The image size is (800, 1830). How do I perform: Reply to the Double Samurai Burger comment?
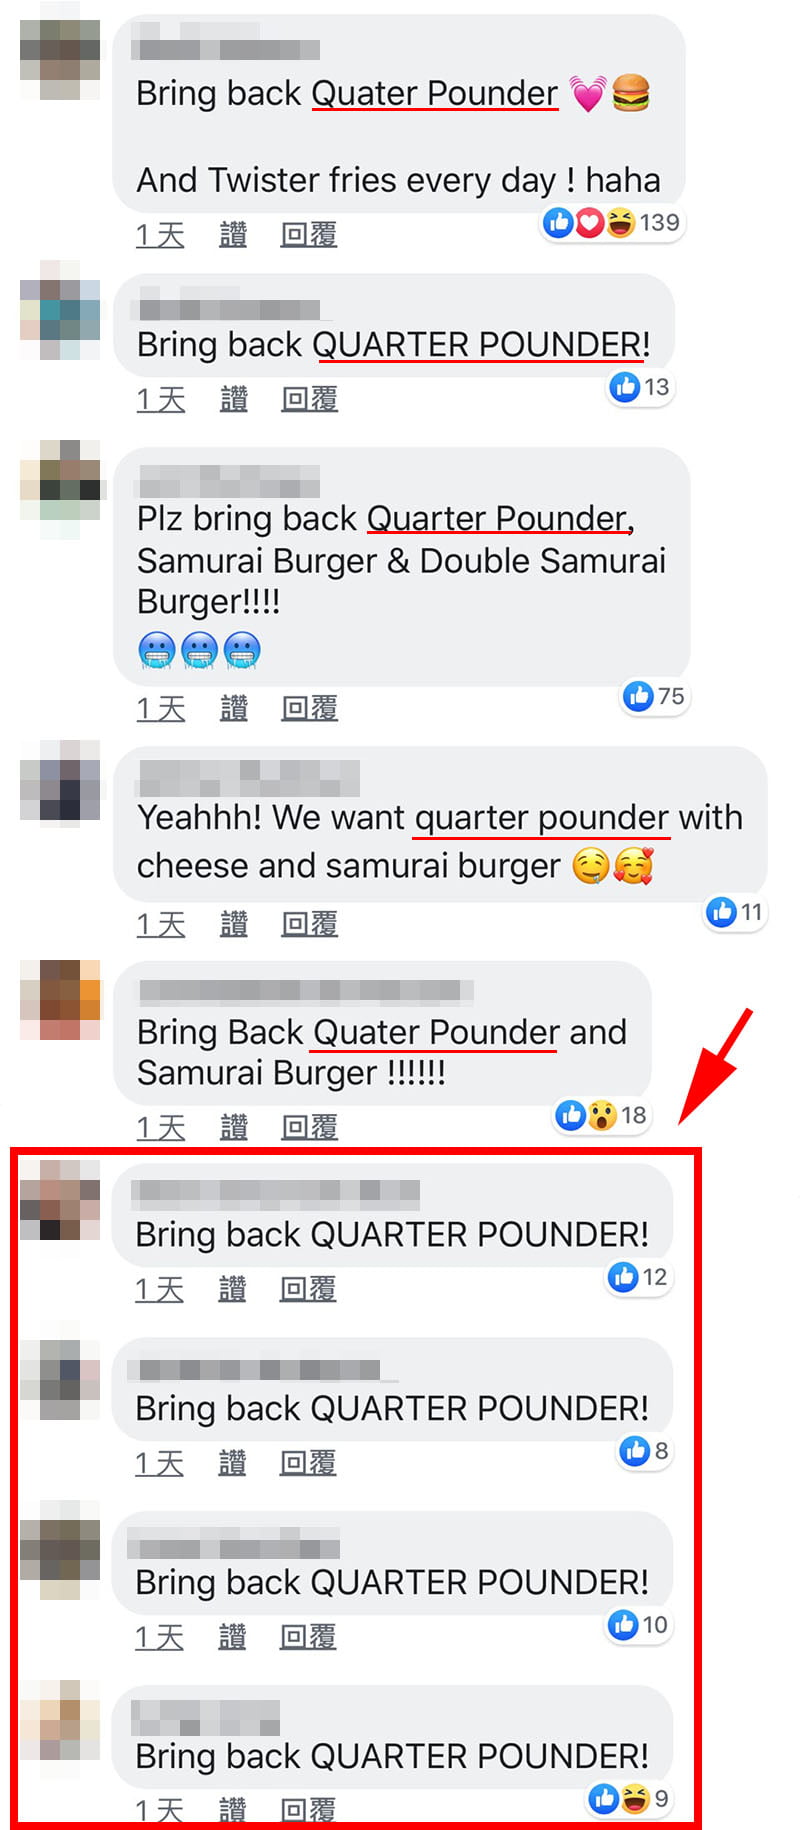309,709
